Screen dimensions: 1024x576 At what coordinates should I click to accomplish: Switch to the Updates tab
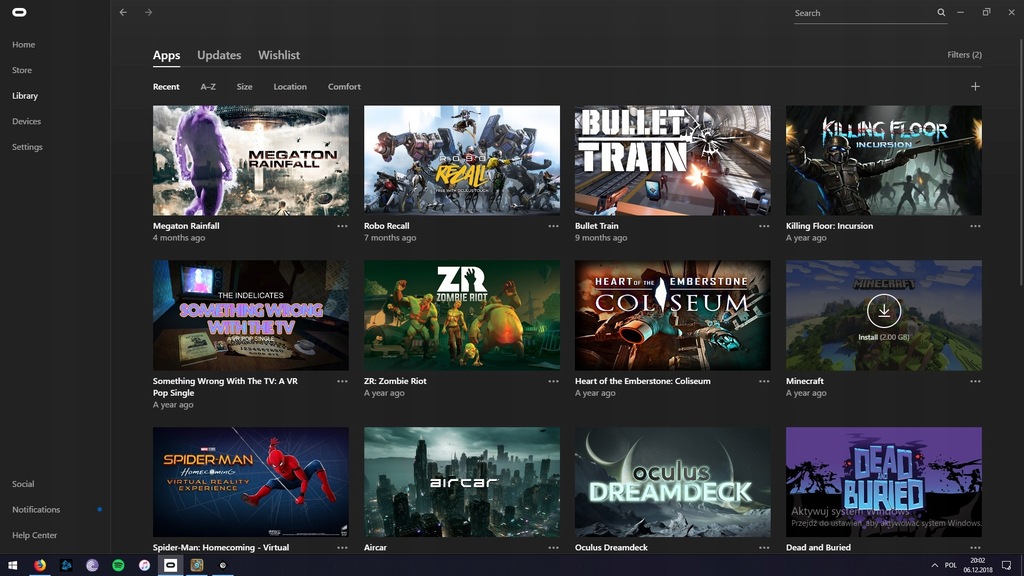tap(219, 56)
